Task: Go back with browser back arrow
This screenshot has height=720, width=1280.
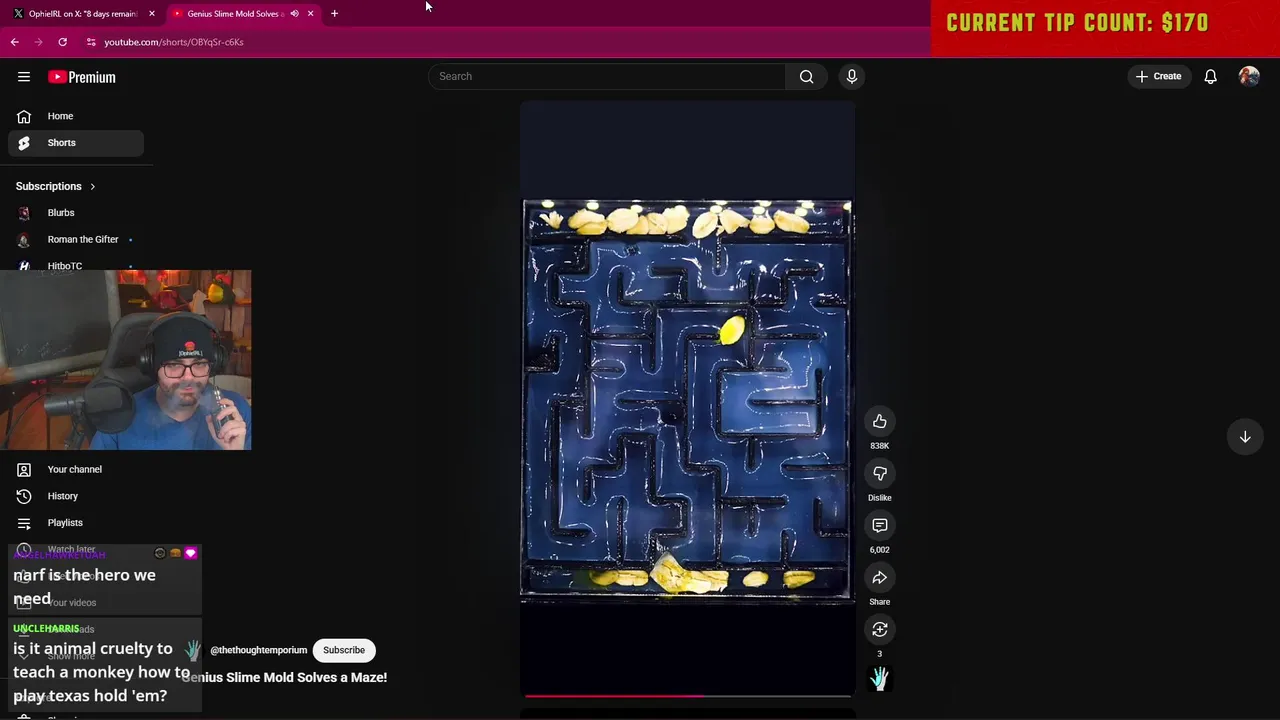Action: pos(14,42)
